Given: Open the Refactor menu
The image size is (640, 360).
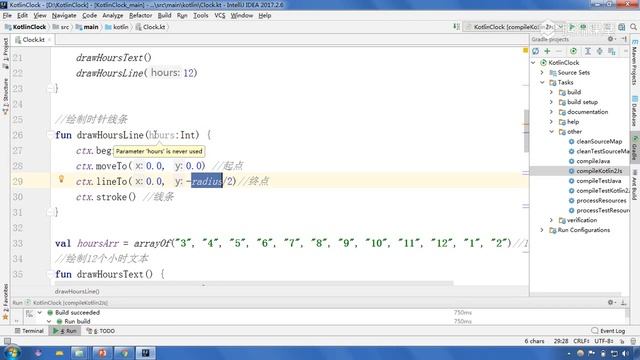Looking at the screenshot, I should click(x=140, y=16).
